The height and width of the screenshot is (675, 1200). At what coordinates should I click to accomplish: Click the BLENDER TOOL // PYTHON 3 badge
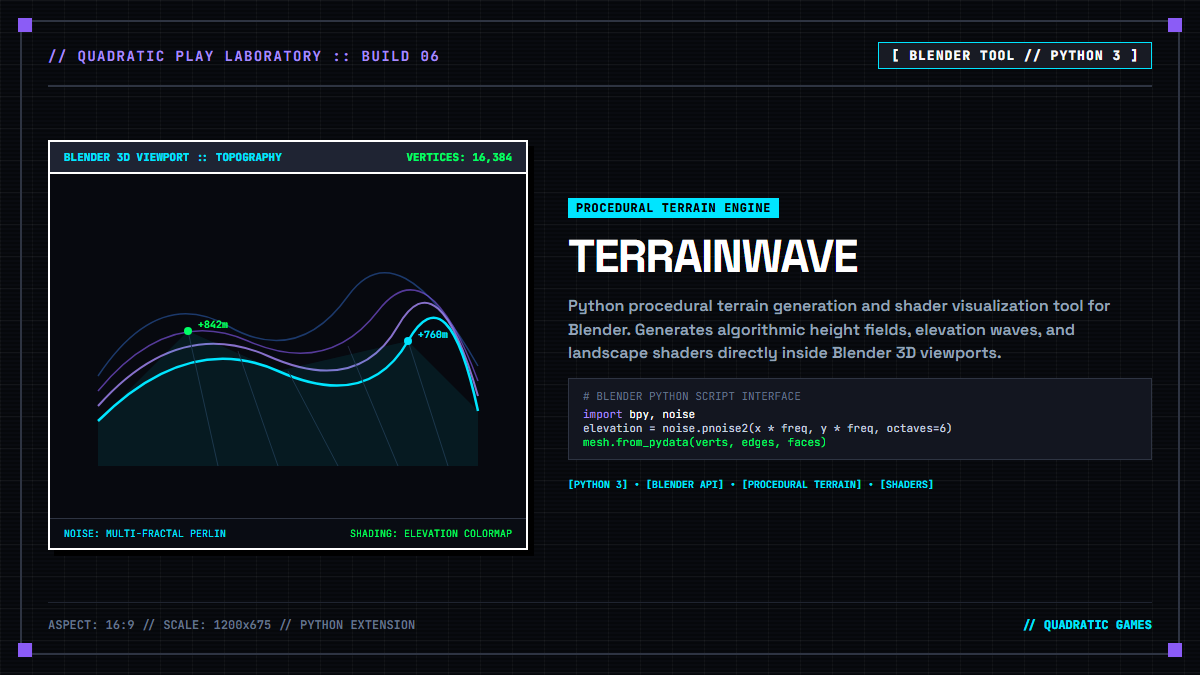(x=1015, y=55)
